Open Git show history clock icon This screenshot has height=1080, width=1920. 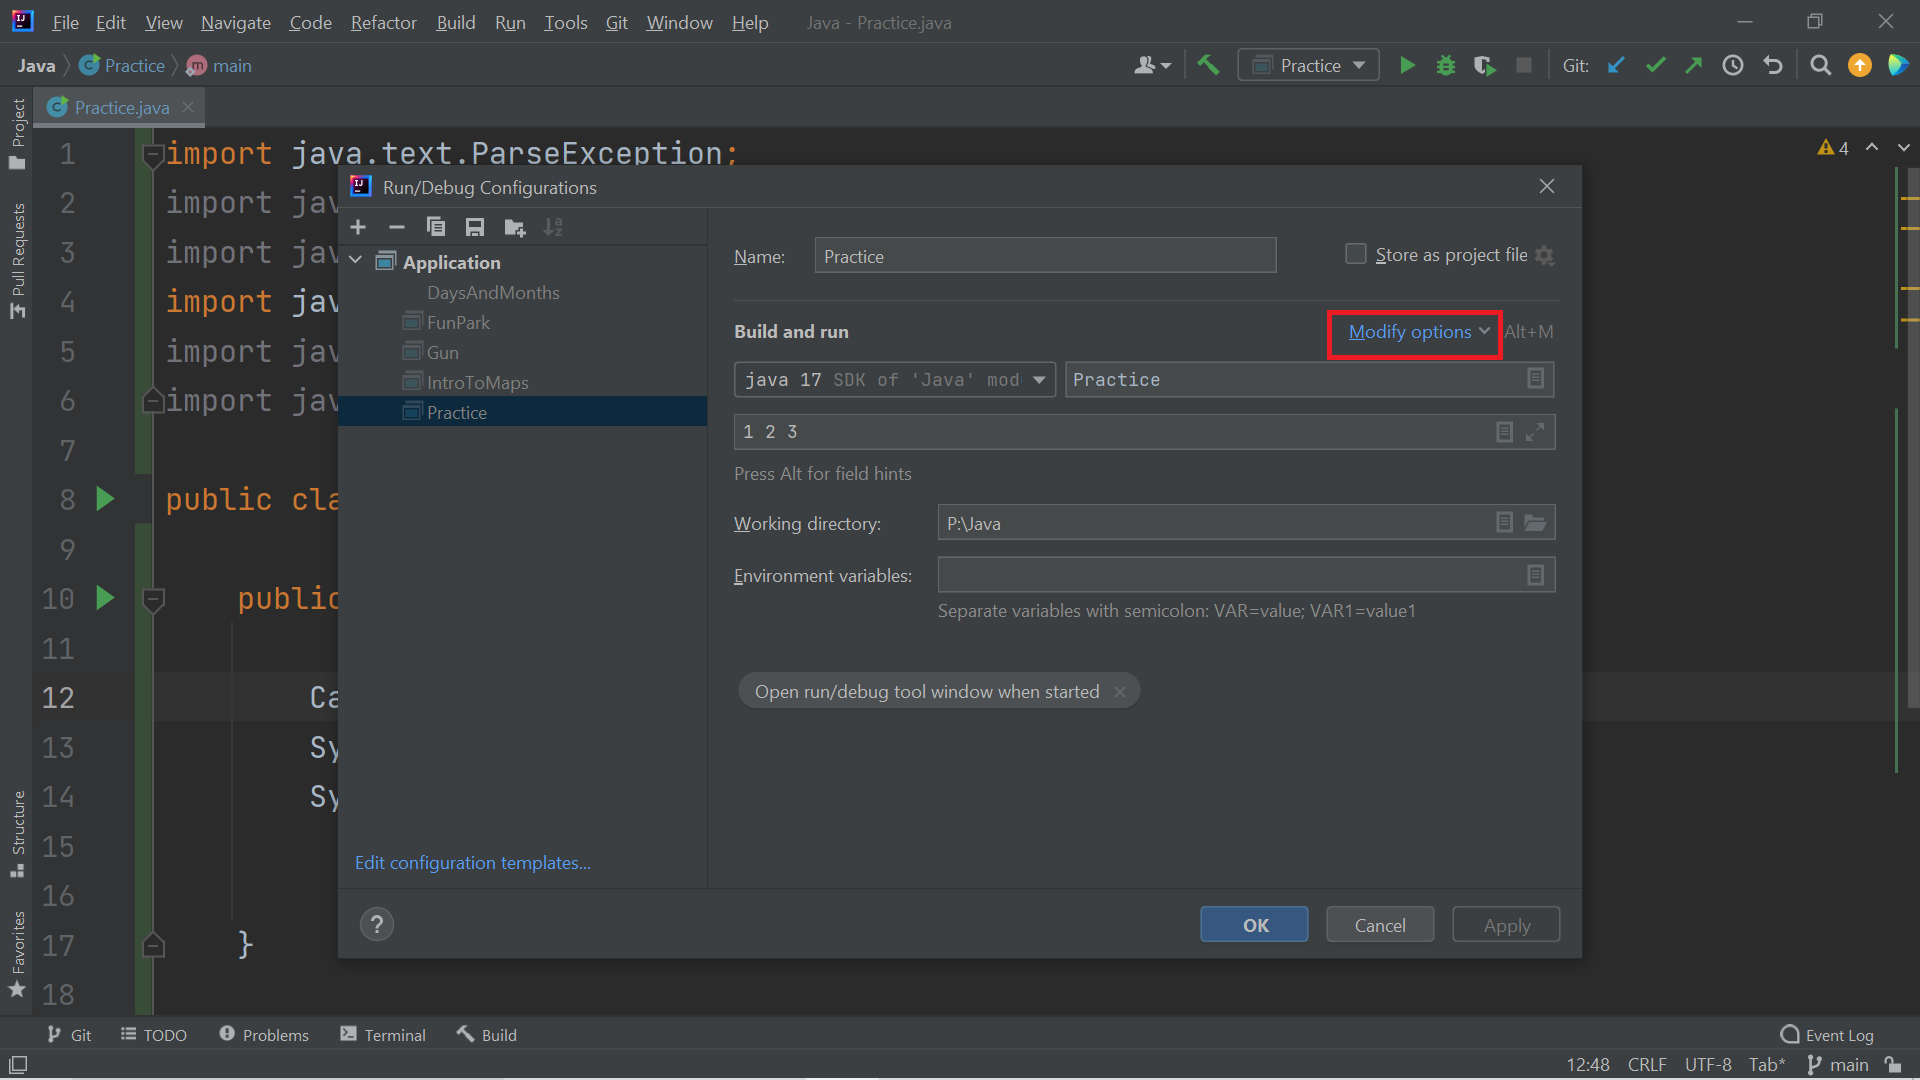(x=1733, y=66)
